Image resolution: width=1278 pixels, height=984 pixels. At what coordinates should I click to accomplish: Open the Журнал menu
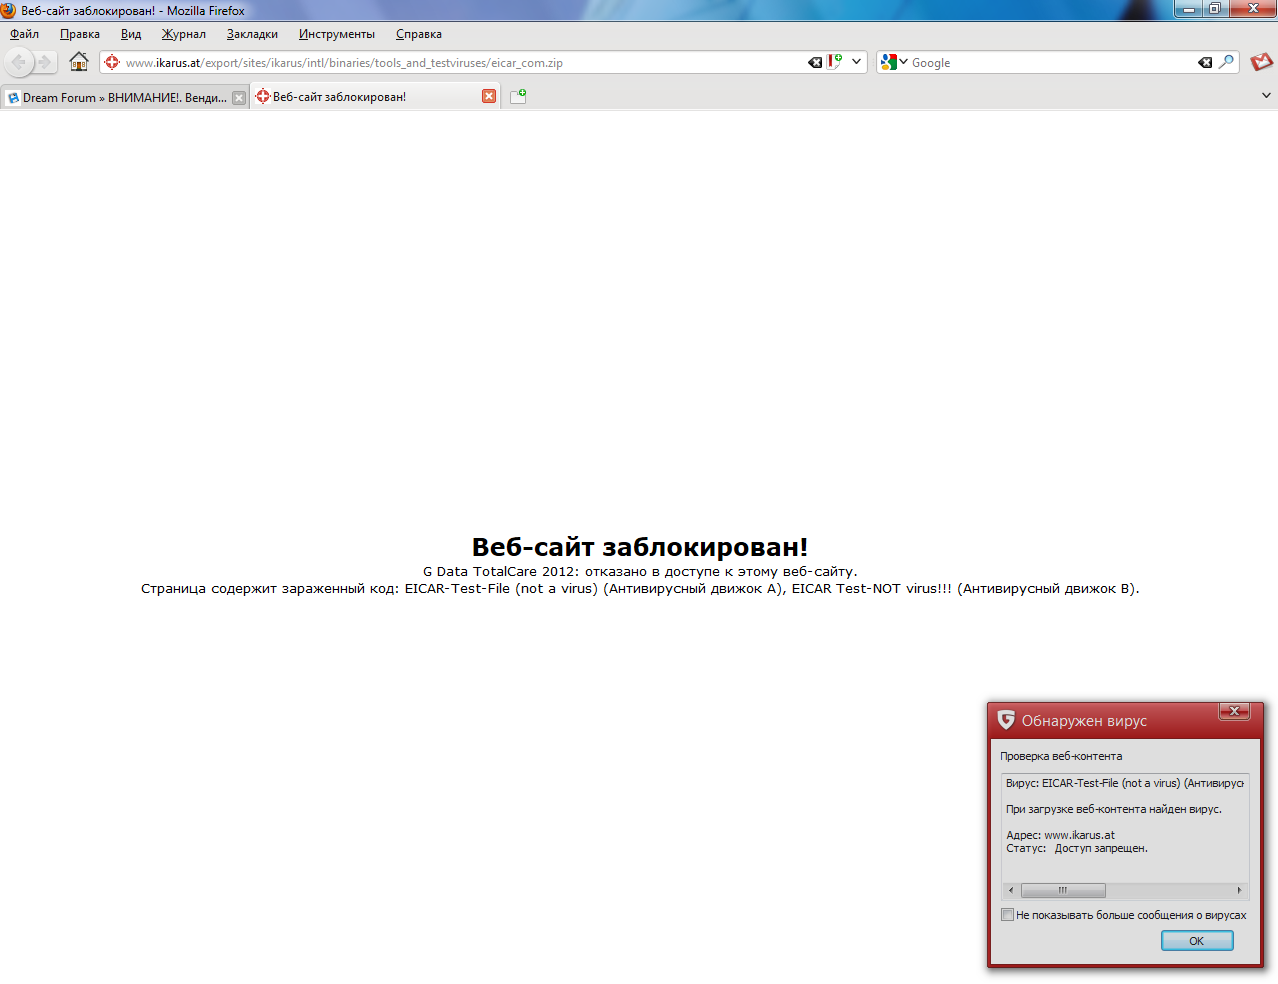tap(184, 34)
